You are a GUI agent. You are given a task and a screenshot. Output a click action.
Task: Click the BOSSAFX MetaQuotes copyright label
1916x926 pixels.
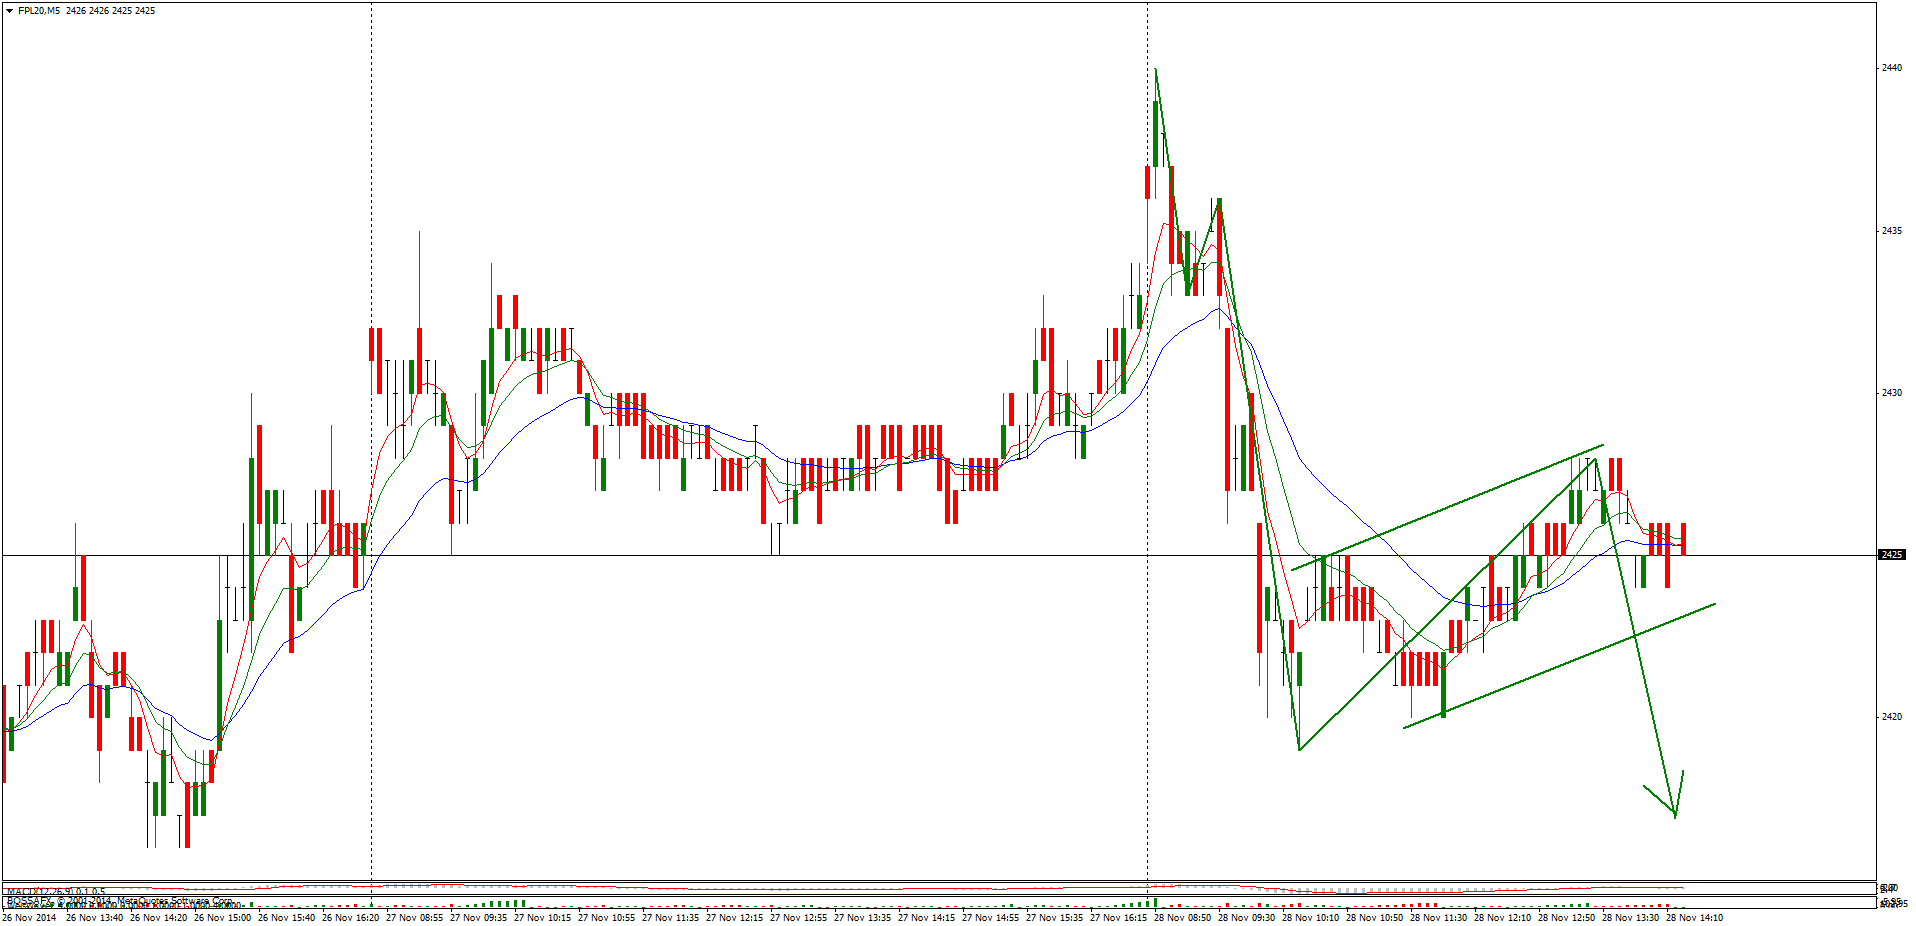click(120, 901)
